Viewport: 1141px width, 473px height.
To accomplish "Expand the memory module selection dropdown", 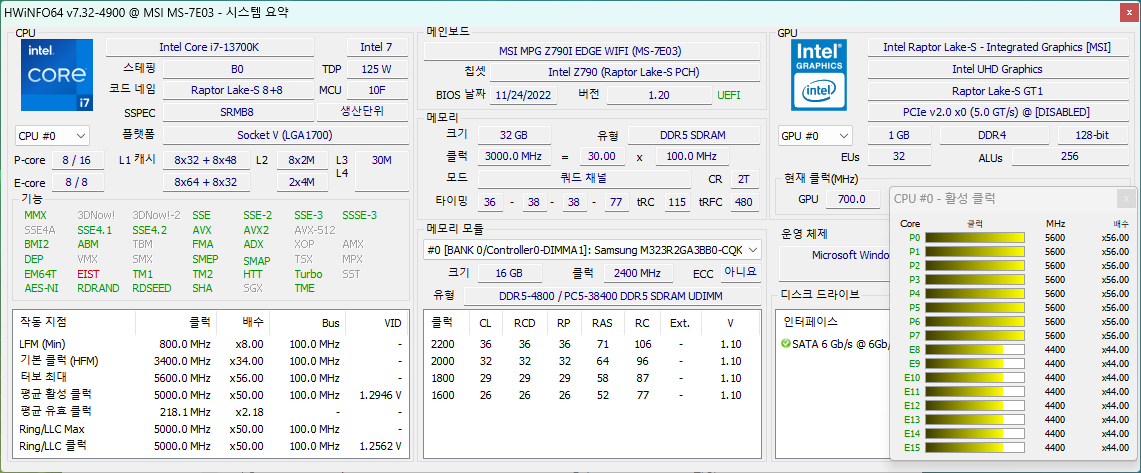I will [592, 250].
